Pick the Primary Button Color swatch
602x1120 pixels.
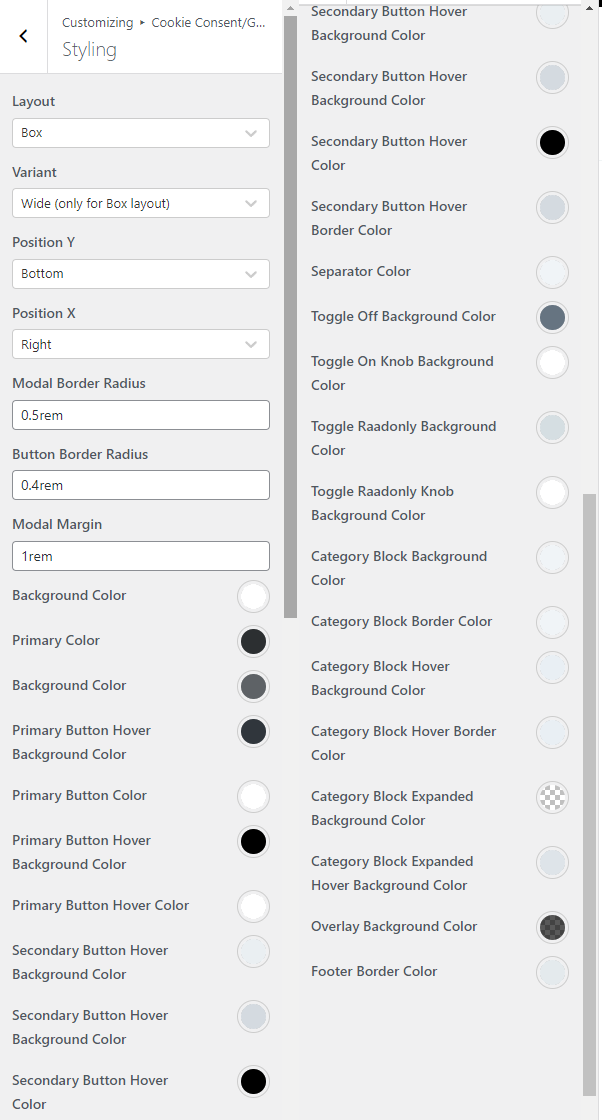(254, 796)
